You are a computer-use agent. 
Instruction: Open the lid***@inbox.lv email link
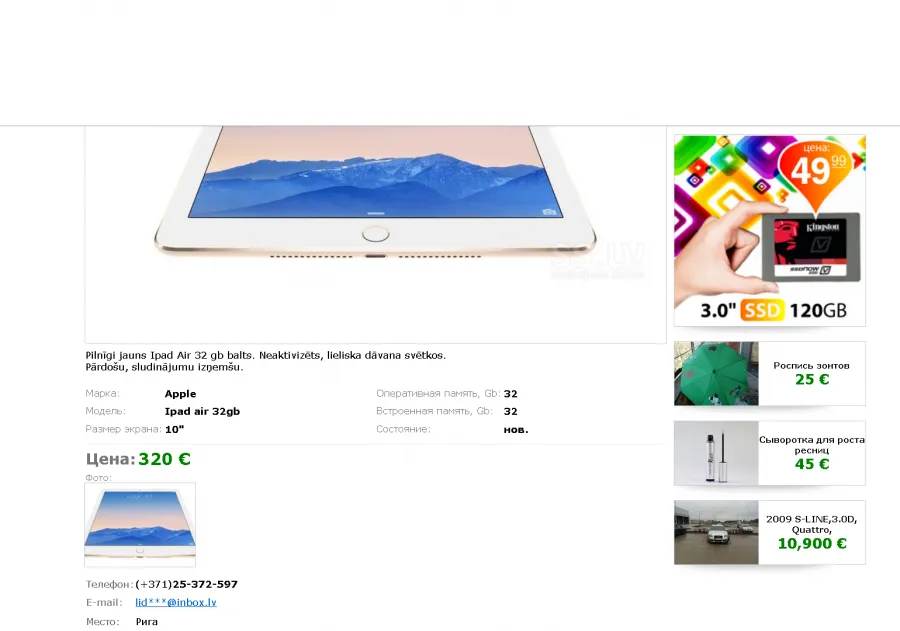click(176, 602)
